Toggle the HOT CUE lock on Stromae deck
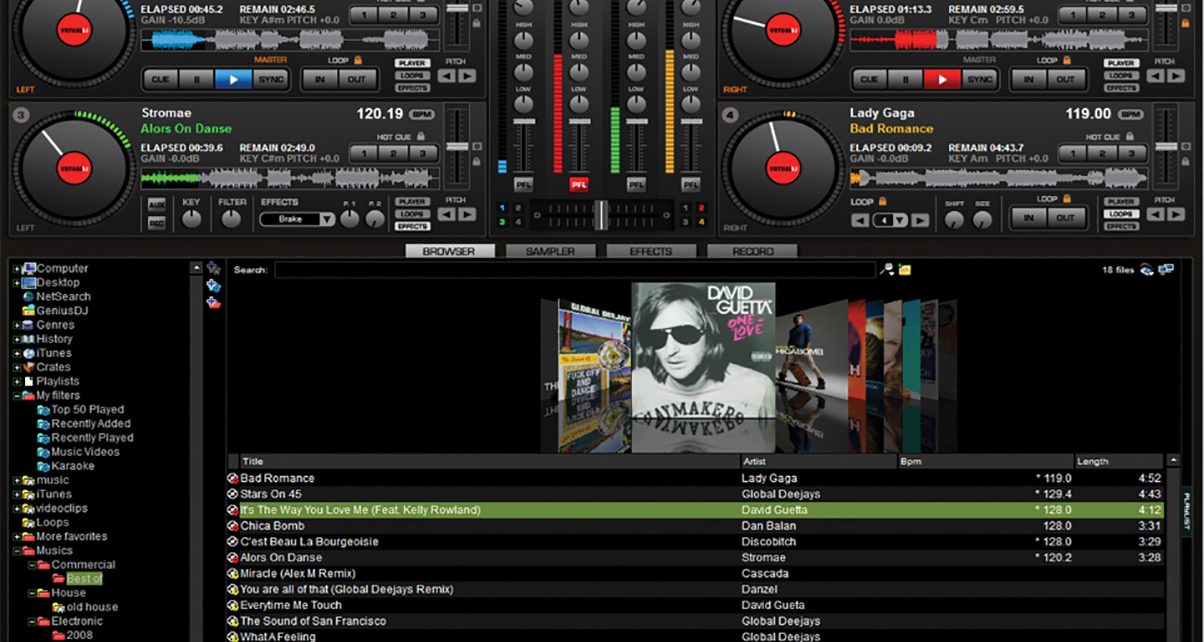 [x=420, y=136]
